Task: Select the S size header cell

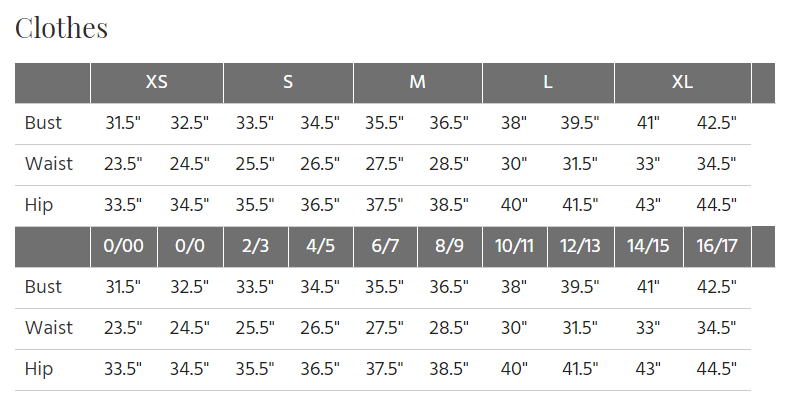Action: (x=288, y=83)
